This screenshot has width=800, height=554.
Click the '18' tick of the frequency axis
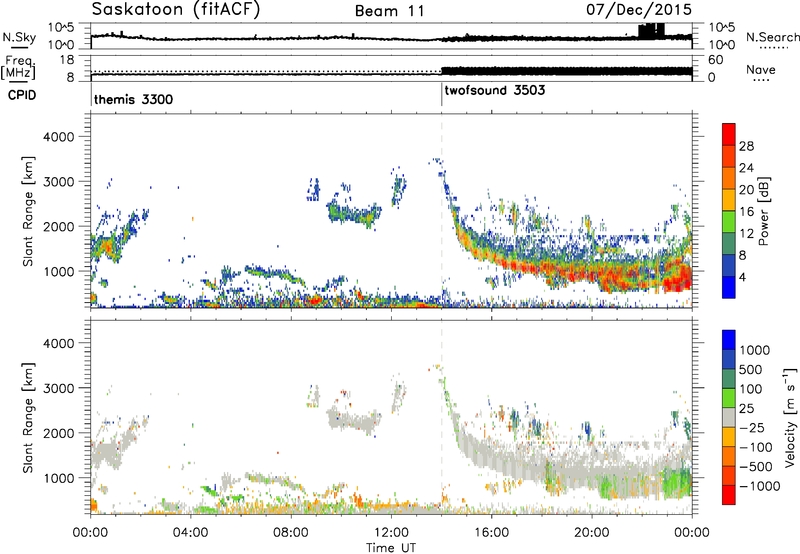tap(66, 60)
